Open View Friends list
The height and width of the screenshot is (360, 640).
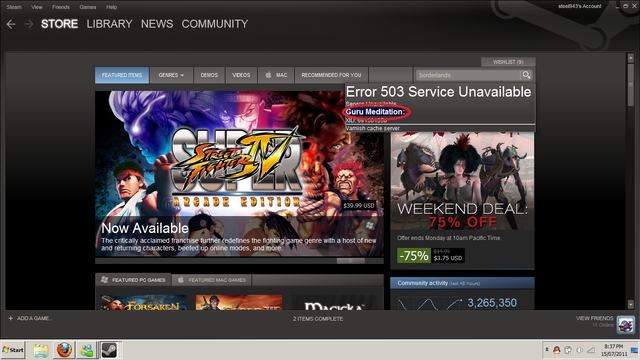(x=595, y=318)
